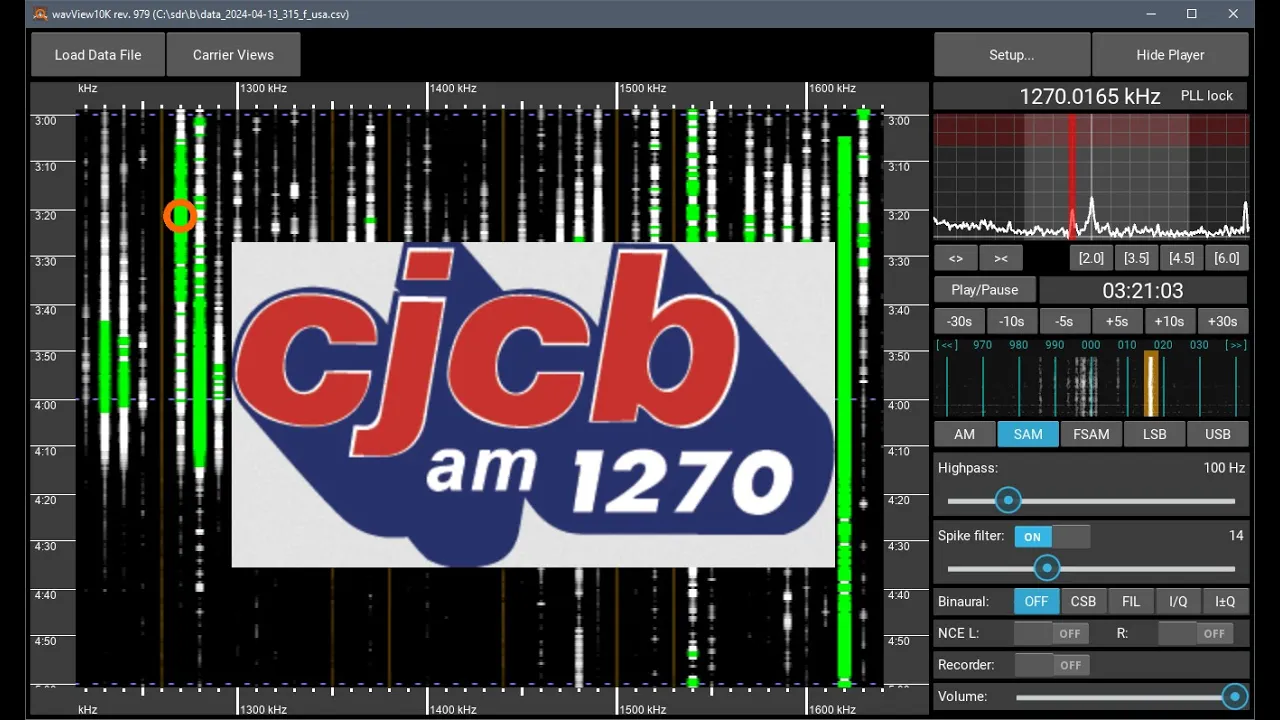The width and height of the screenshot is (1280, 720).
Task: Click the orange highlighted channel in mini waterfall
Action: (1151, 383)
